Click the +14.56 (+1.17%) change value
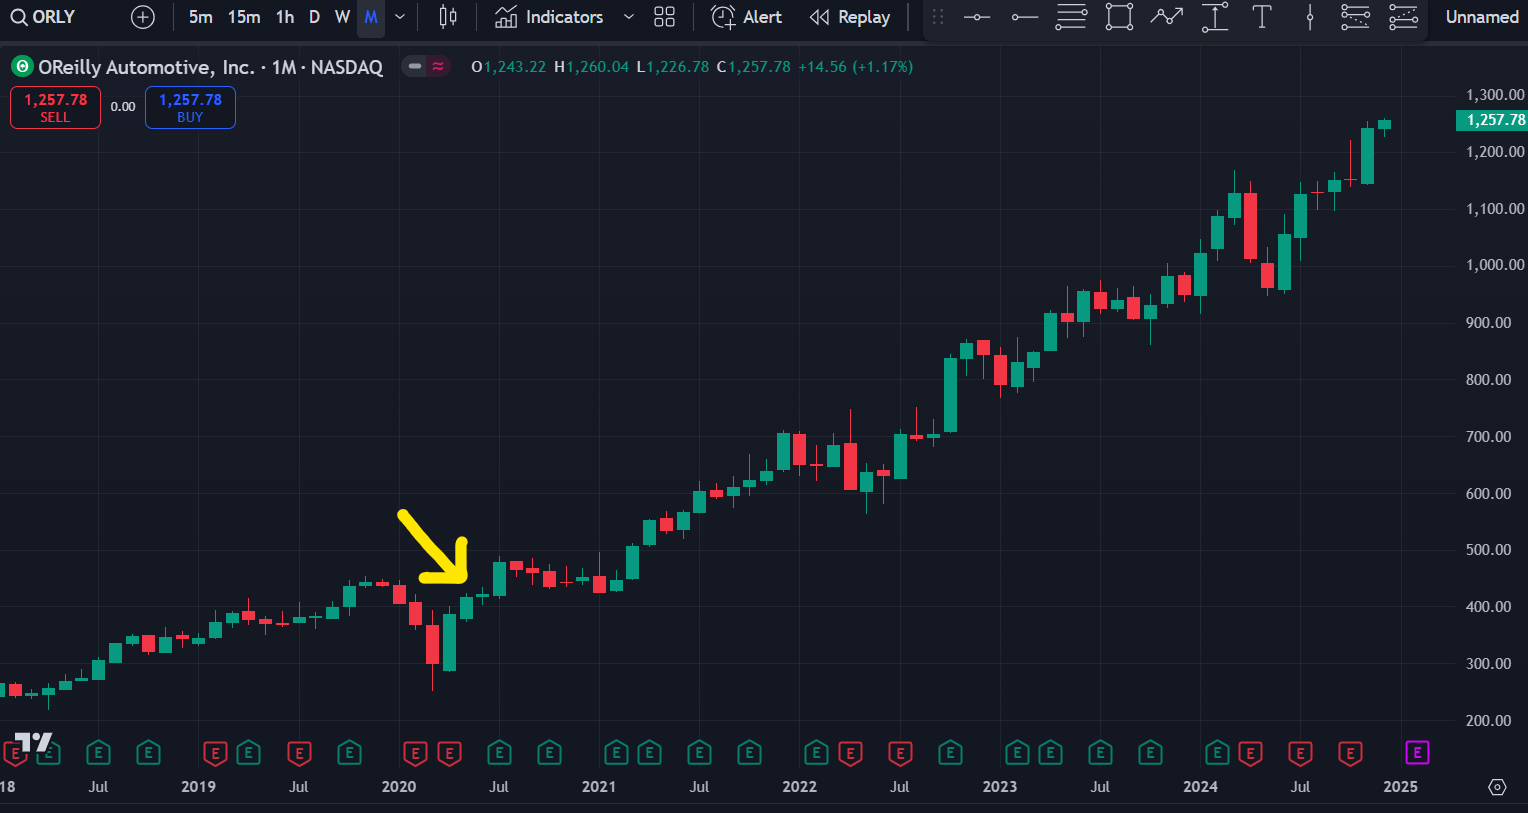Image resolution: width=1528 pixels, height=813 pixels. 855,67
